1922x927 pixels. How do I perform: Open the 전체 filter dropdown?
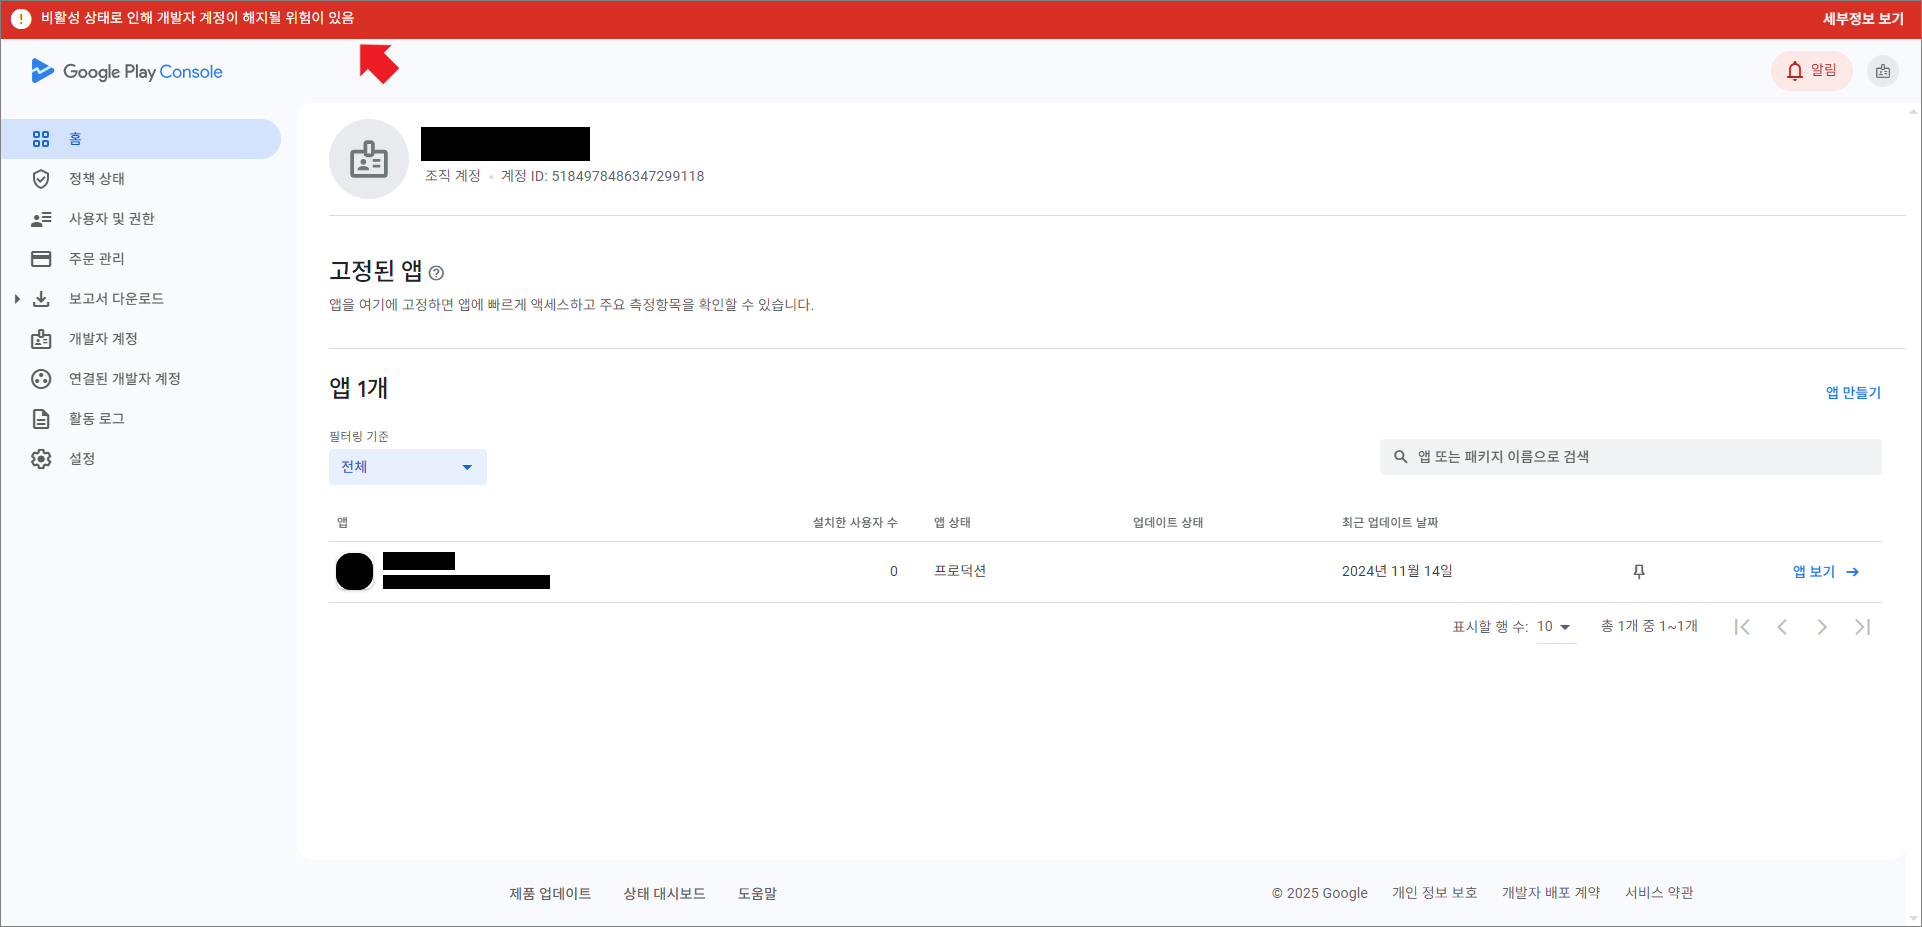tap(407, 466)
